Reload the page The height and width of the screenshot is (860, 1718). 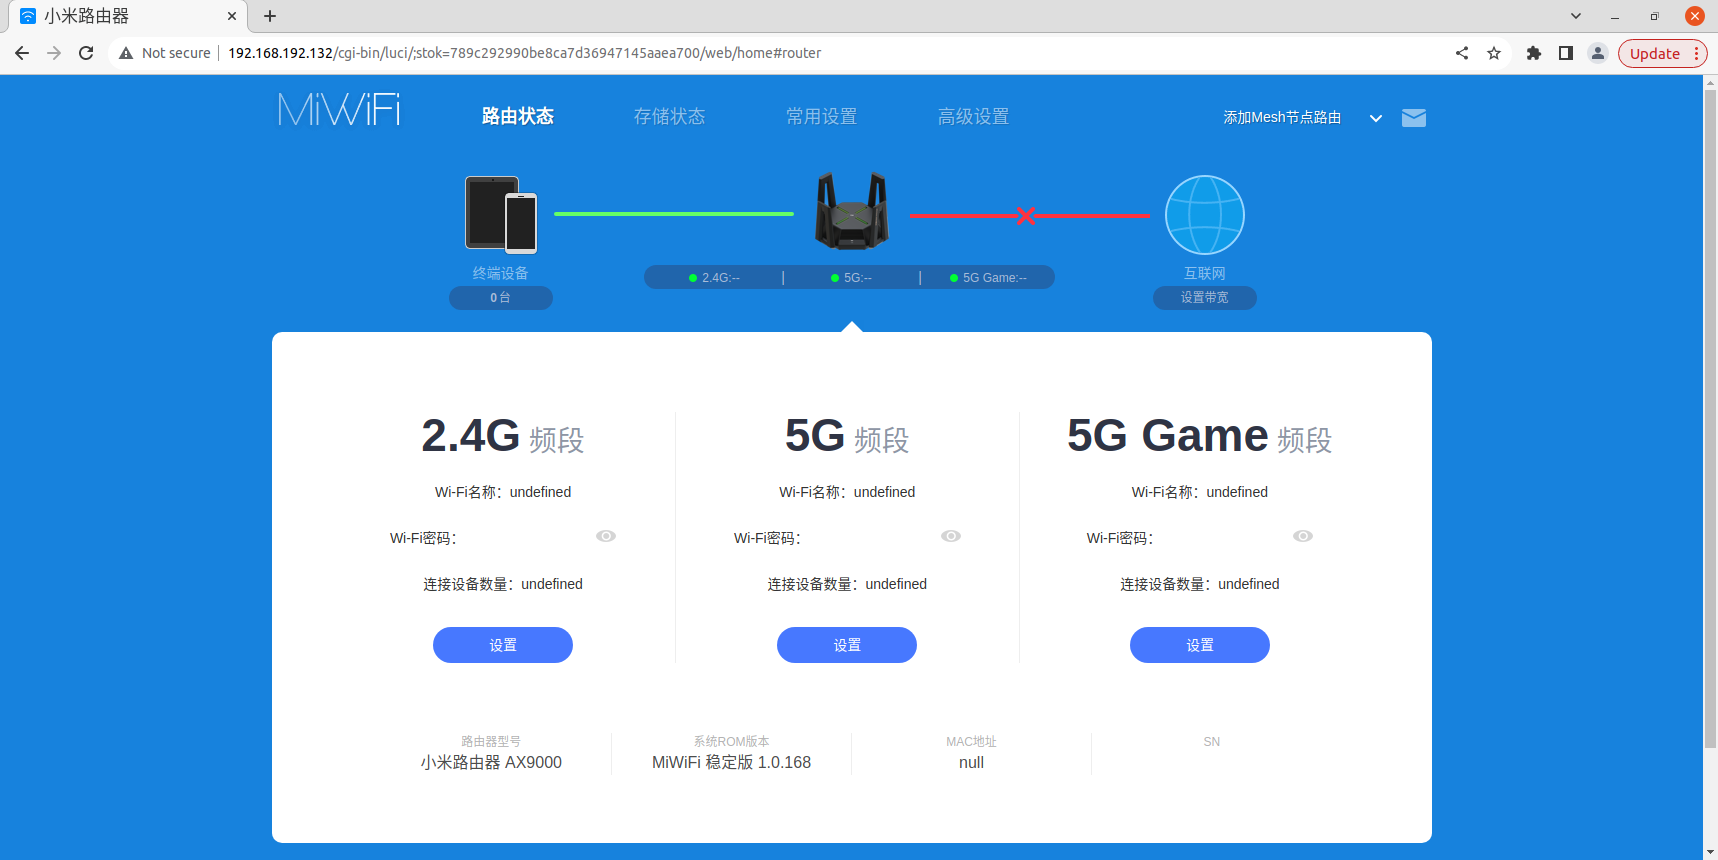(x=86, y=53)
